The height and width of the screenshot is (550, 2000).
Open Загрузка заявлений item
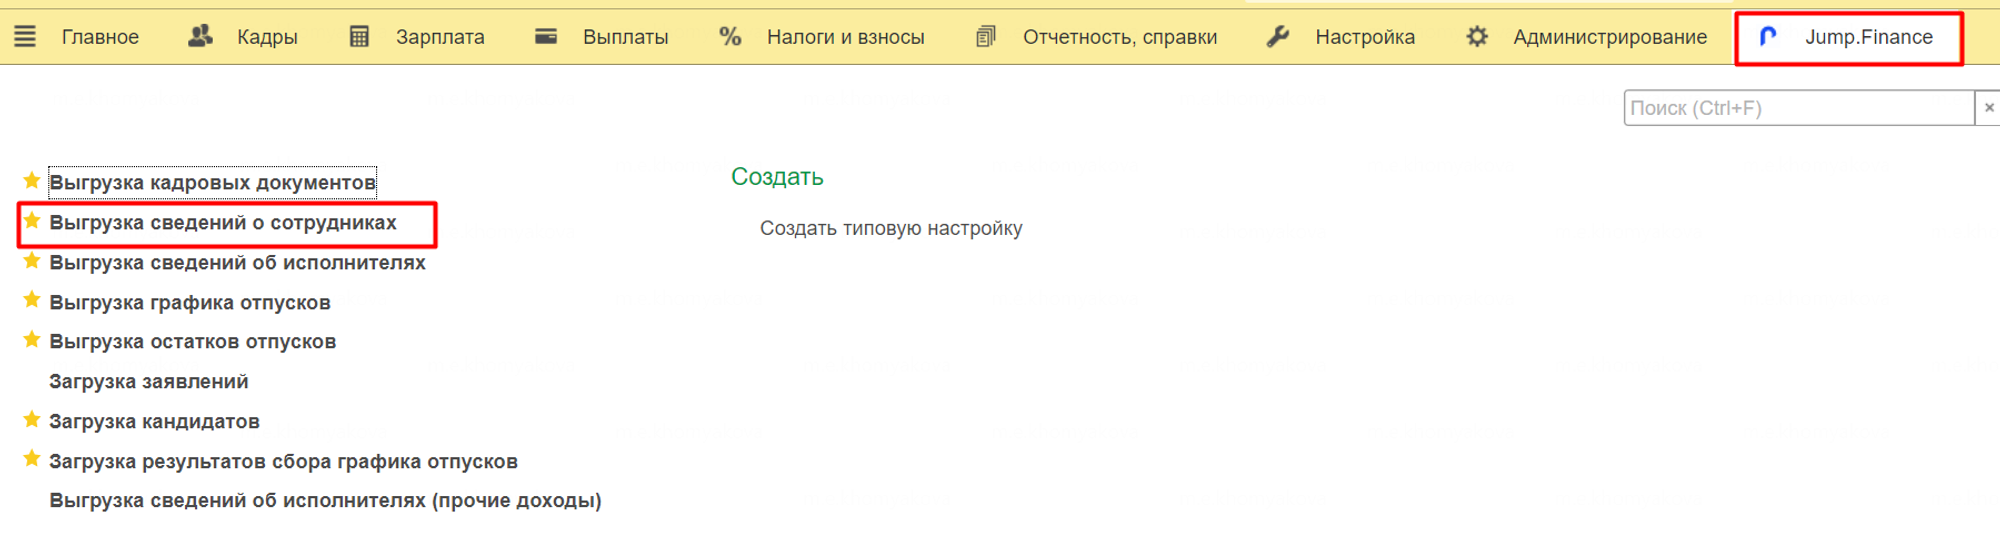click(149, 382)
